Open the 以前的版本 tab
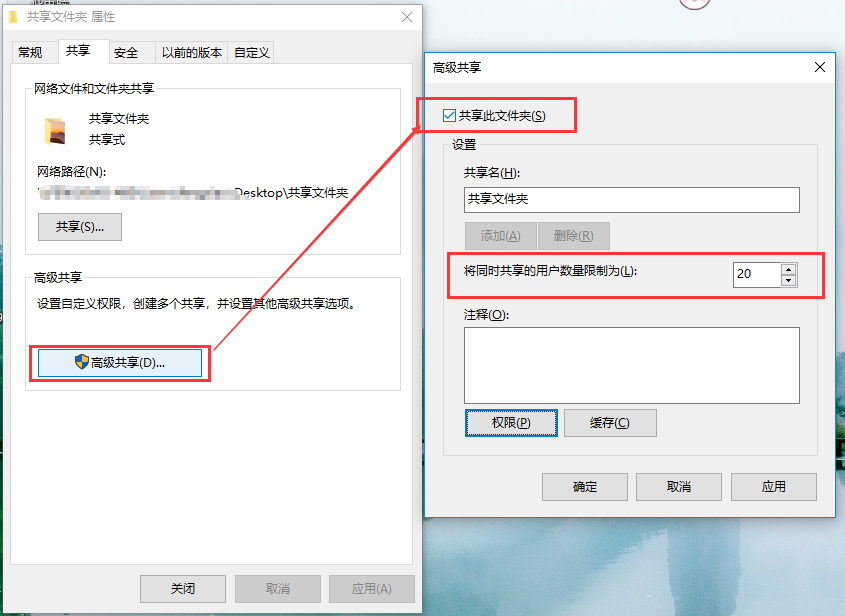Image resolution: width=845 pixels, height=616 pixels. coord(192,52)
